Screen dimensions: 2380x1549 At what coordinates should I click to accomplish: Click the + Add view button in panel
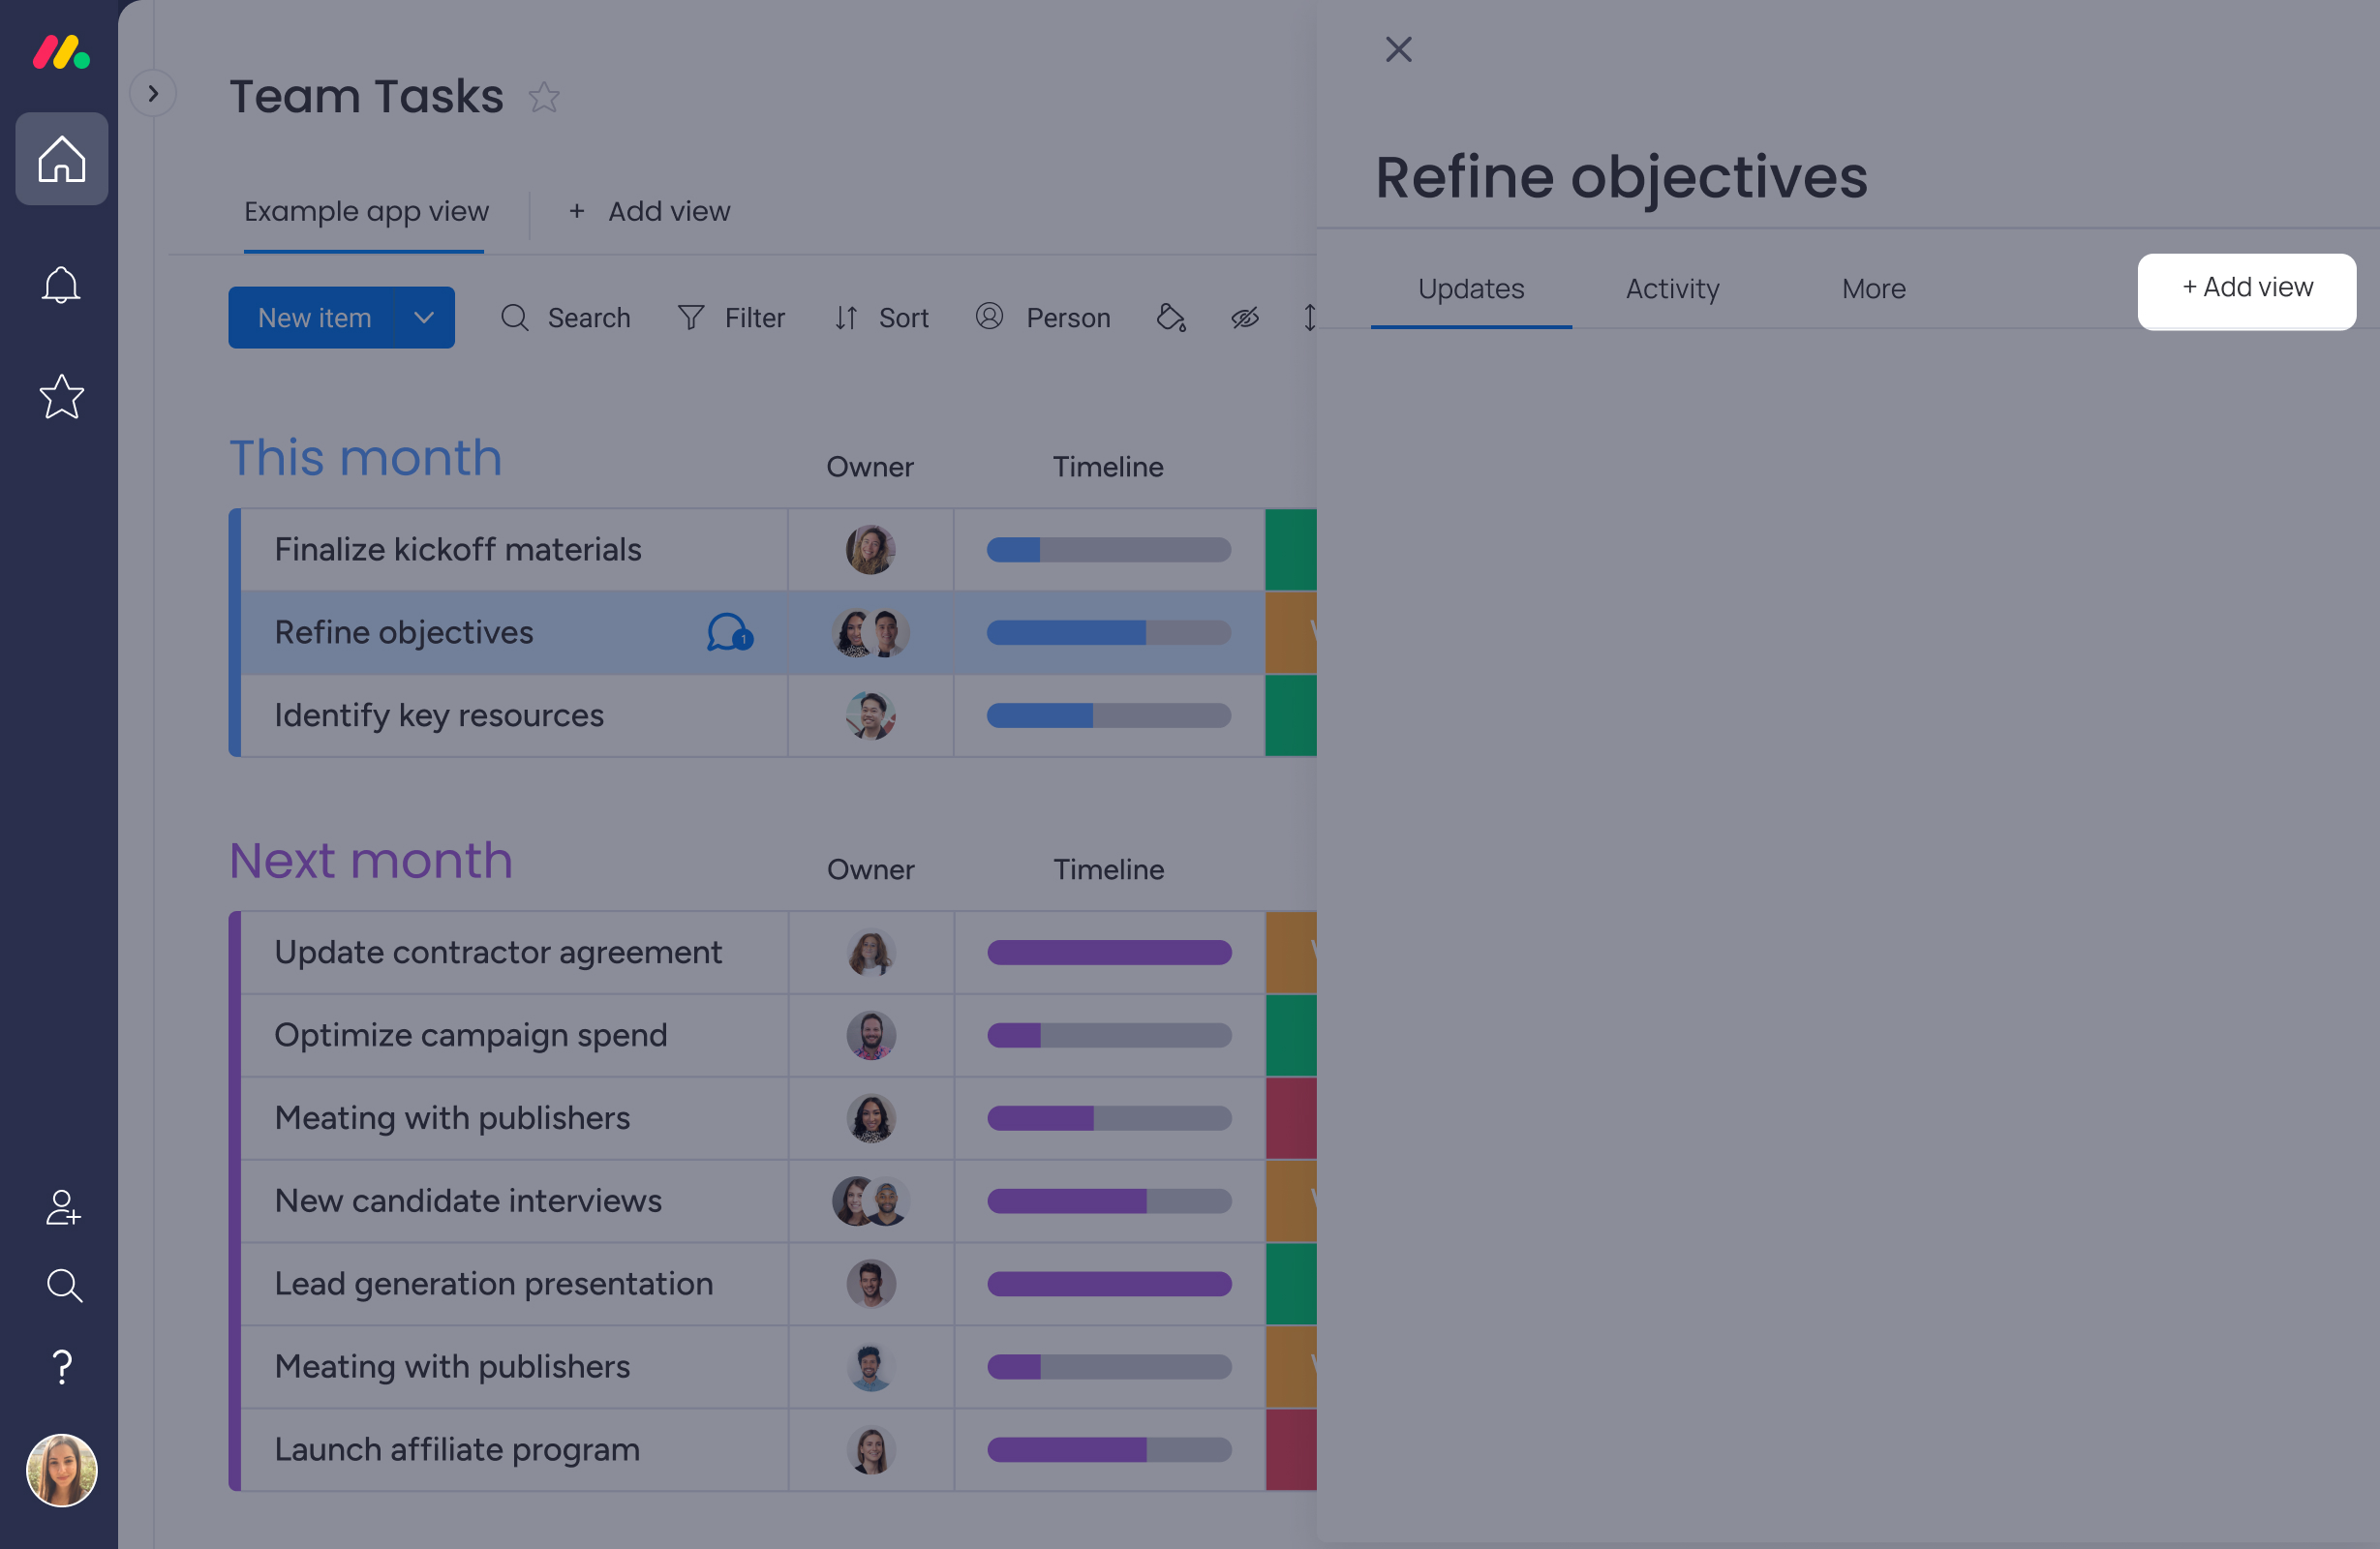pyautogui.click(x=2246, y=289)
